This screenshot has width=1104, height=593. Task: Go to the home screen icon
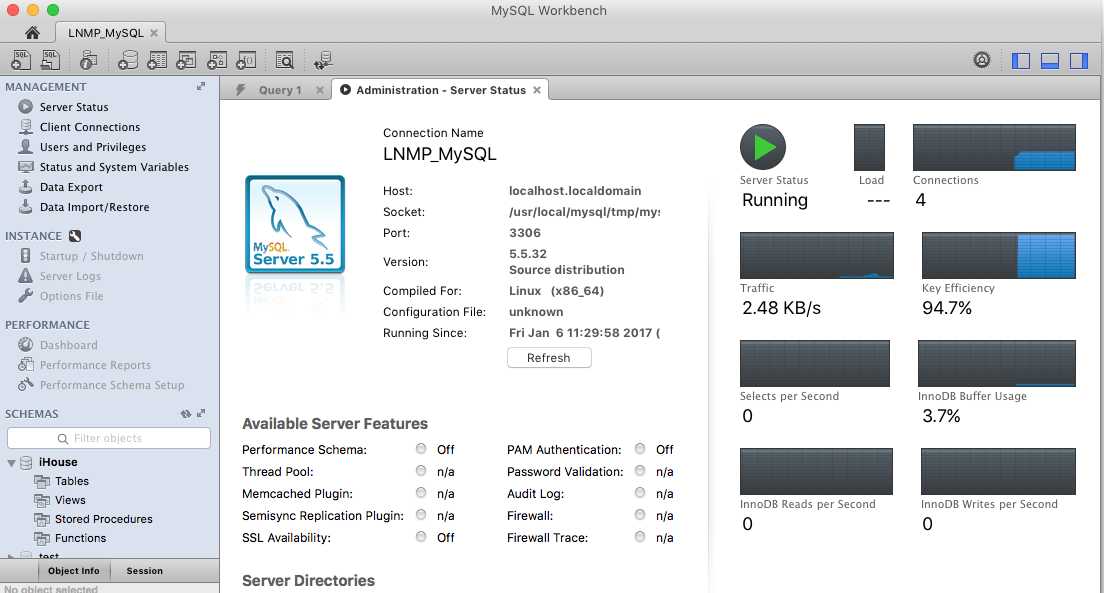click(32, 32)
